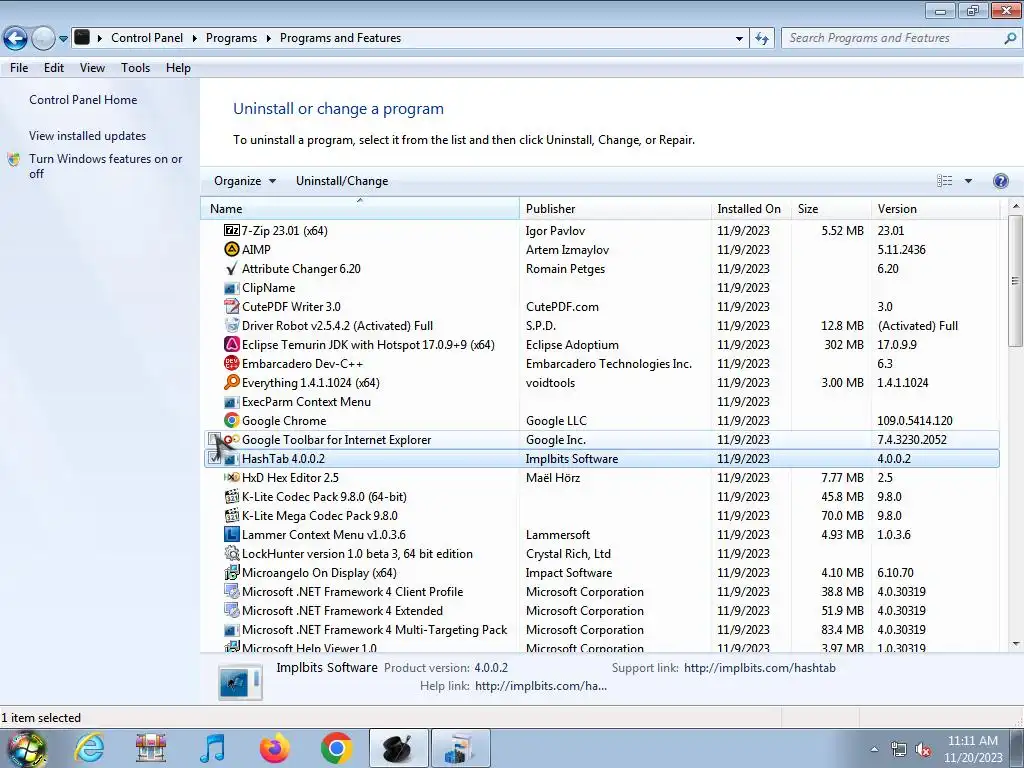Click the muted volume tray icon
1024x768 pixels.
click(923, 750)
